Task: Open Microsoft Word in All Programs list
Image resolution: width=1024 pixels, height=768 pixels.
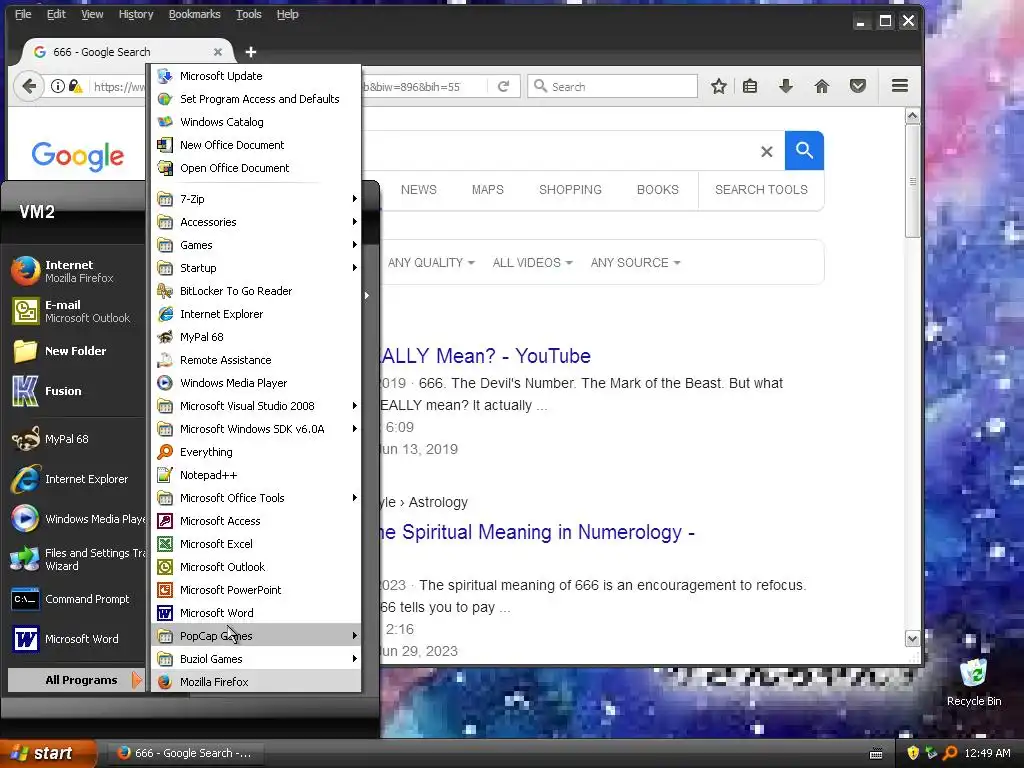Action: 255,613
